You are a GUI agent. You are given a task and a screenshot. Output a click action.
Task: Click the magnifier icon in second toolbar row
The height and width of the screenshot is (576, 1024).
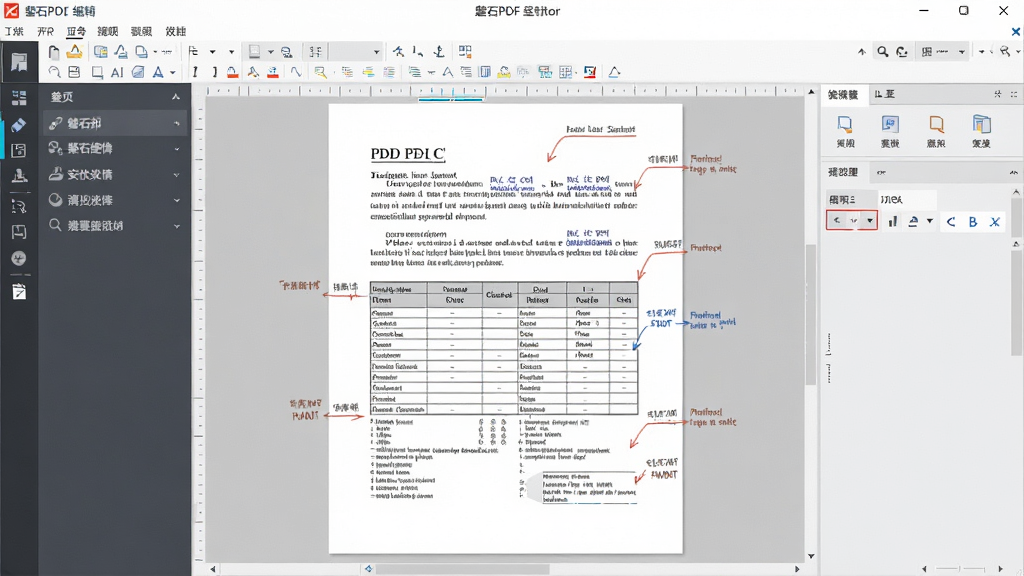click(x=54, y=72)
